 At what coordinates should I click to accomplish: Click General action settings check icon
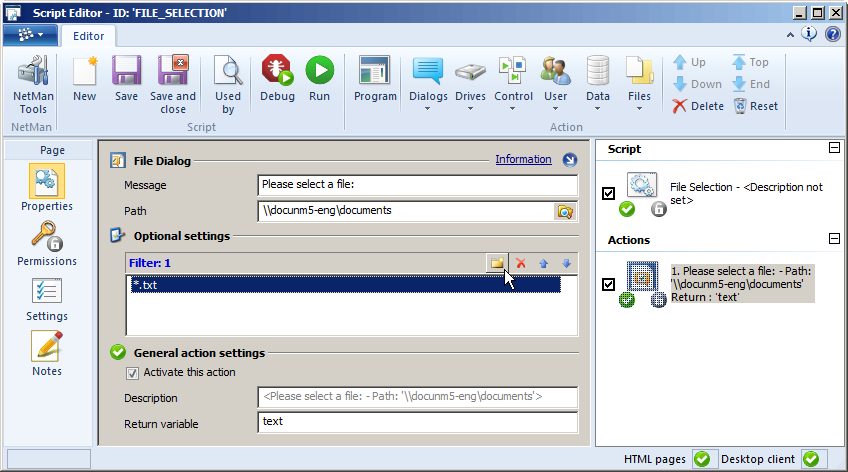pyautogui.click(x=118, y=353)
